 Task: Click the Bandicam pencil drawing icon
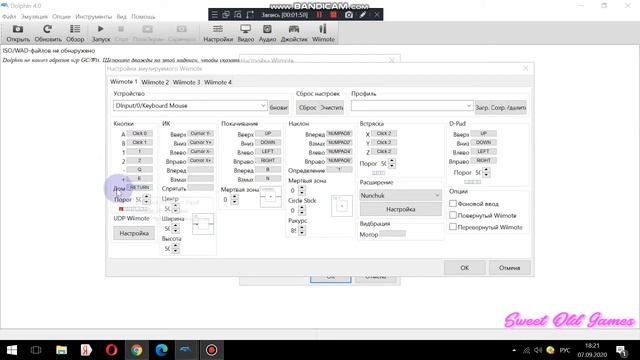pos(362,15)
